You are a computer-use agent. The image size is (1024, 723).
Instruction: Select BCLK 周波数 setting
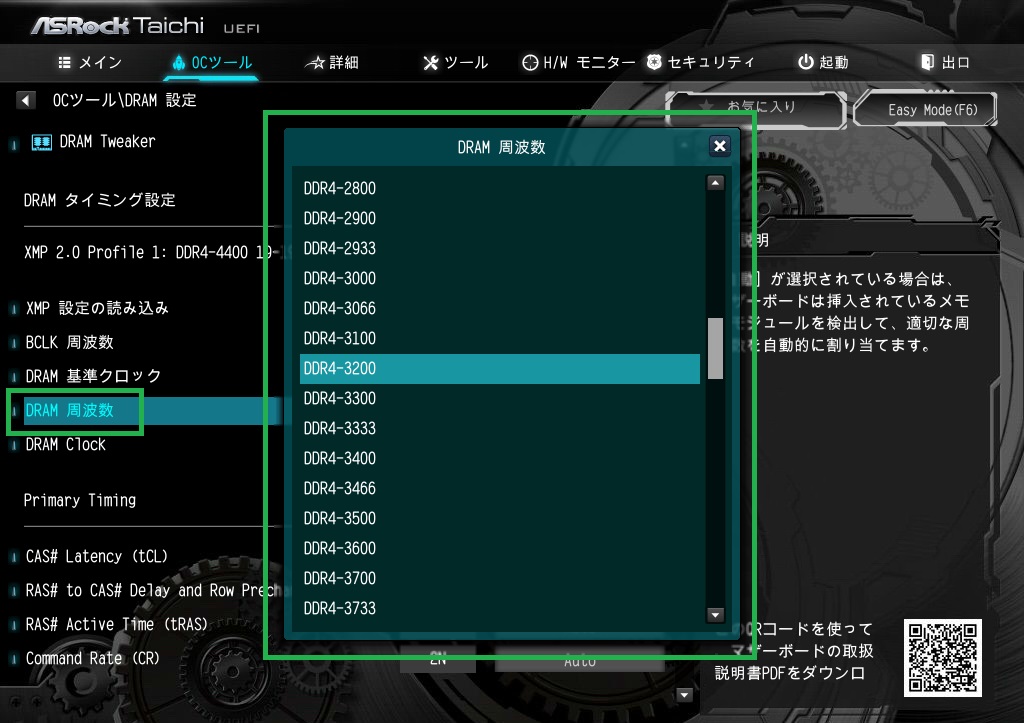69,342
